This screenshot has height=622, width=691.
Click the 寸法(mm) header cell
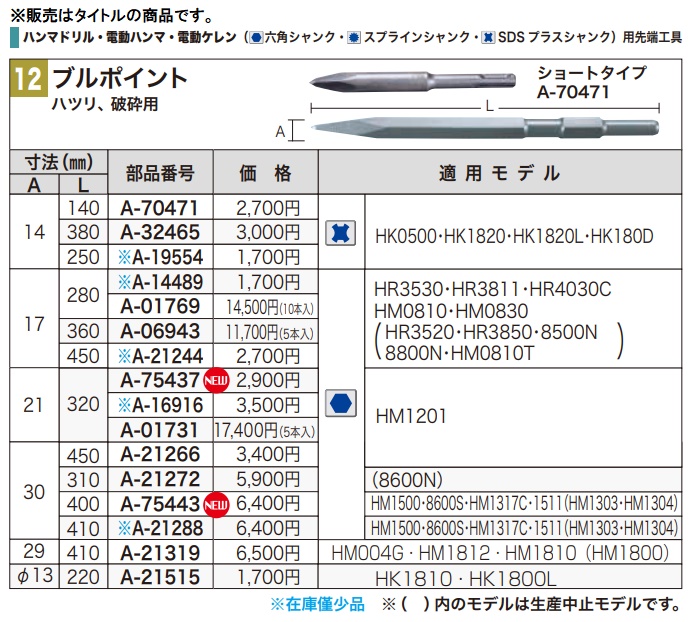[x=59, y=162]
